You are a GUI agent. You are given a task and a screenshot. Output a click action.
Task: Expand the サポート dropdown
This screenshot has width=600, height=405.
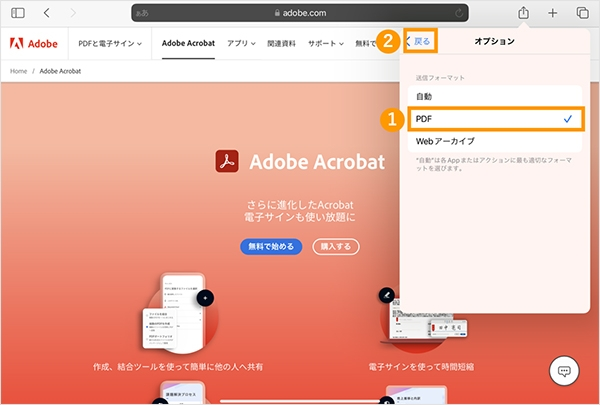tap(326, 44)
